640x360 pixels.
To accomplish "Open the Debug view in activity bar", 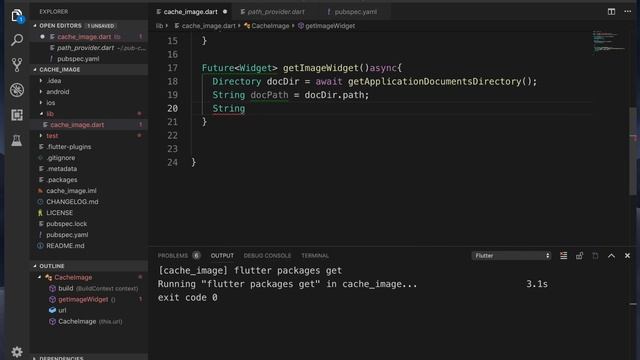I will click(17, 90).
